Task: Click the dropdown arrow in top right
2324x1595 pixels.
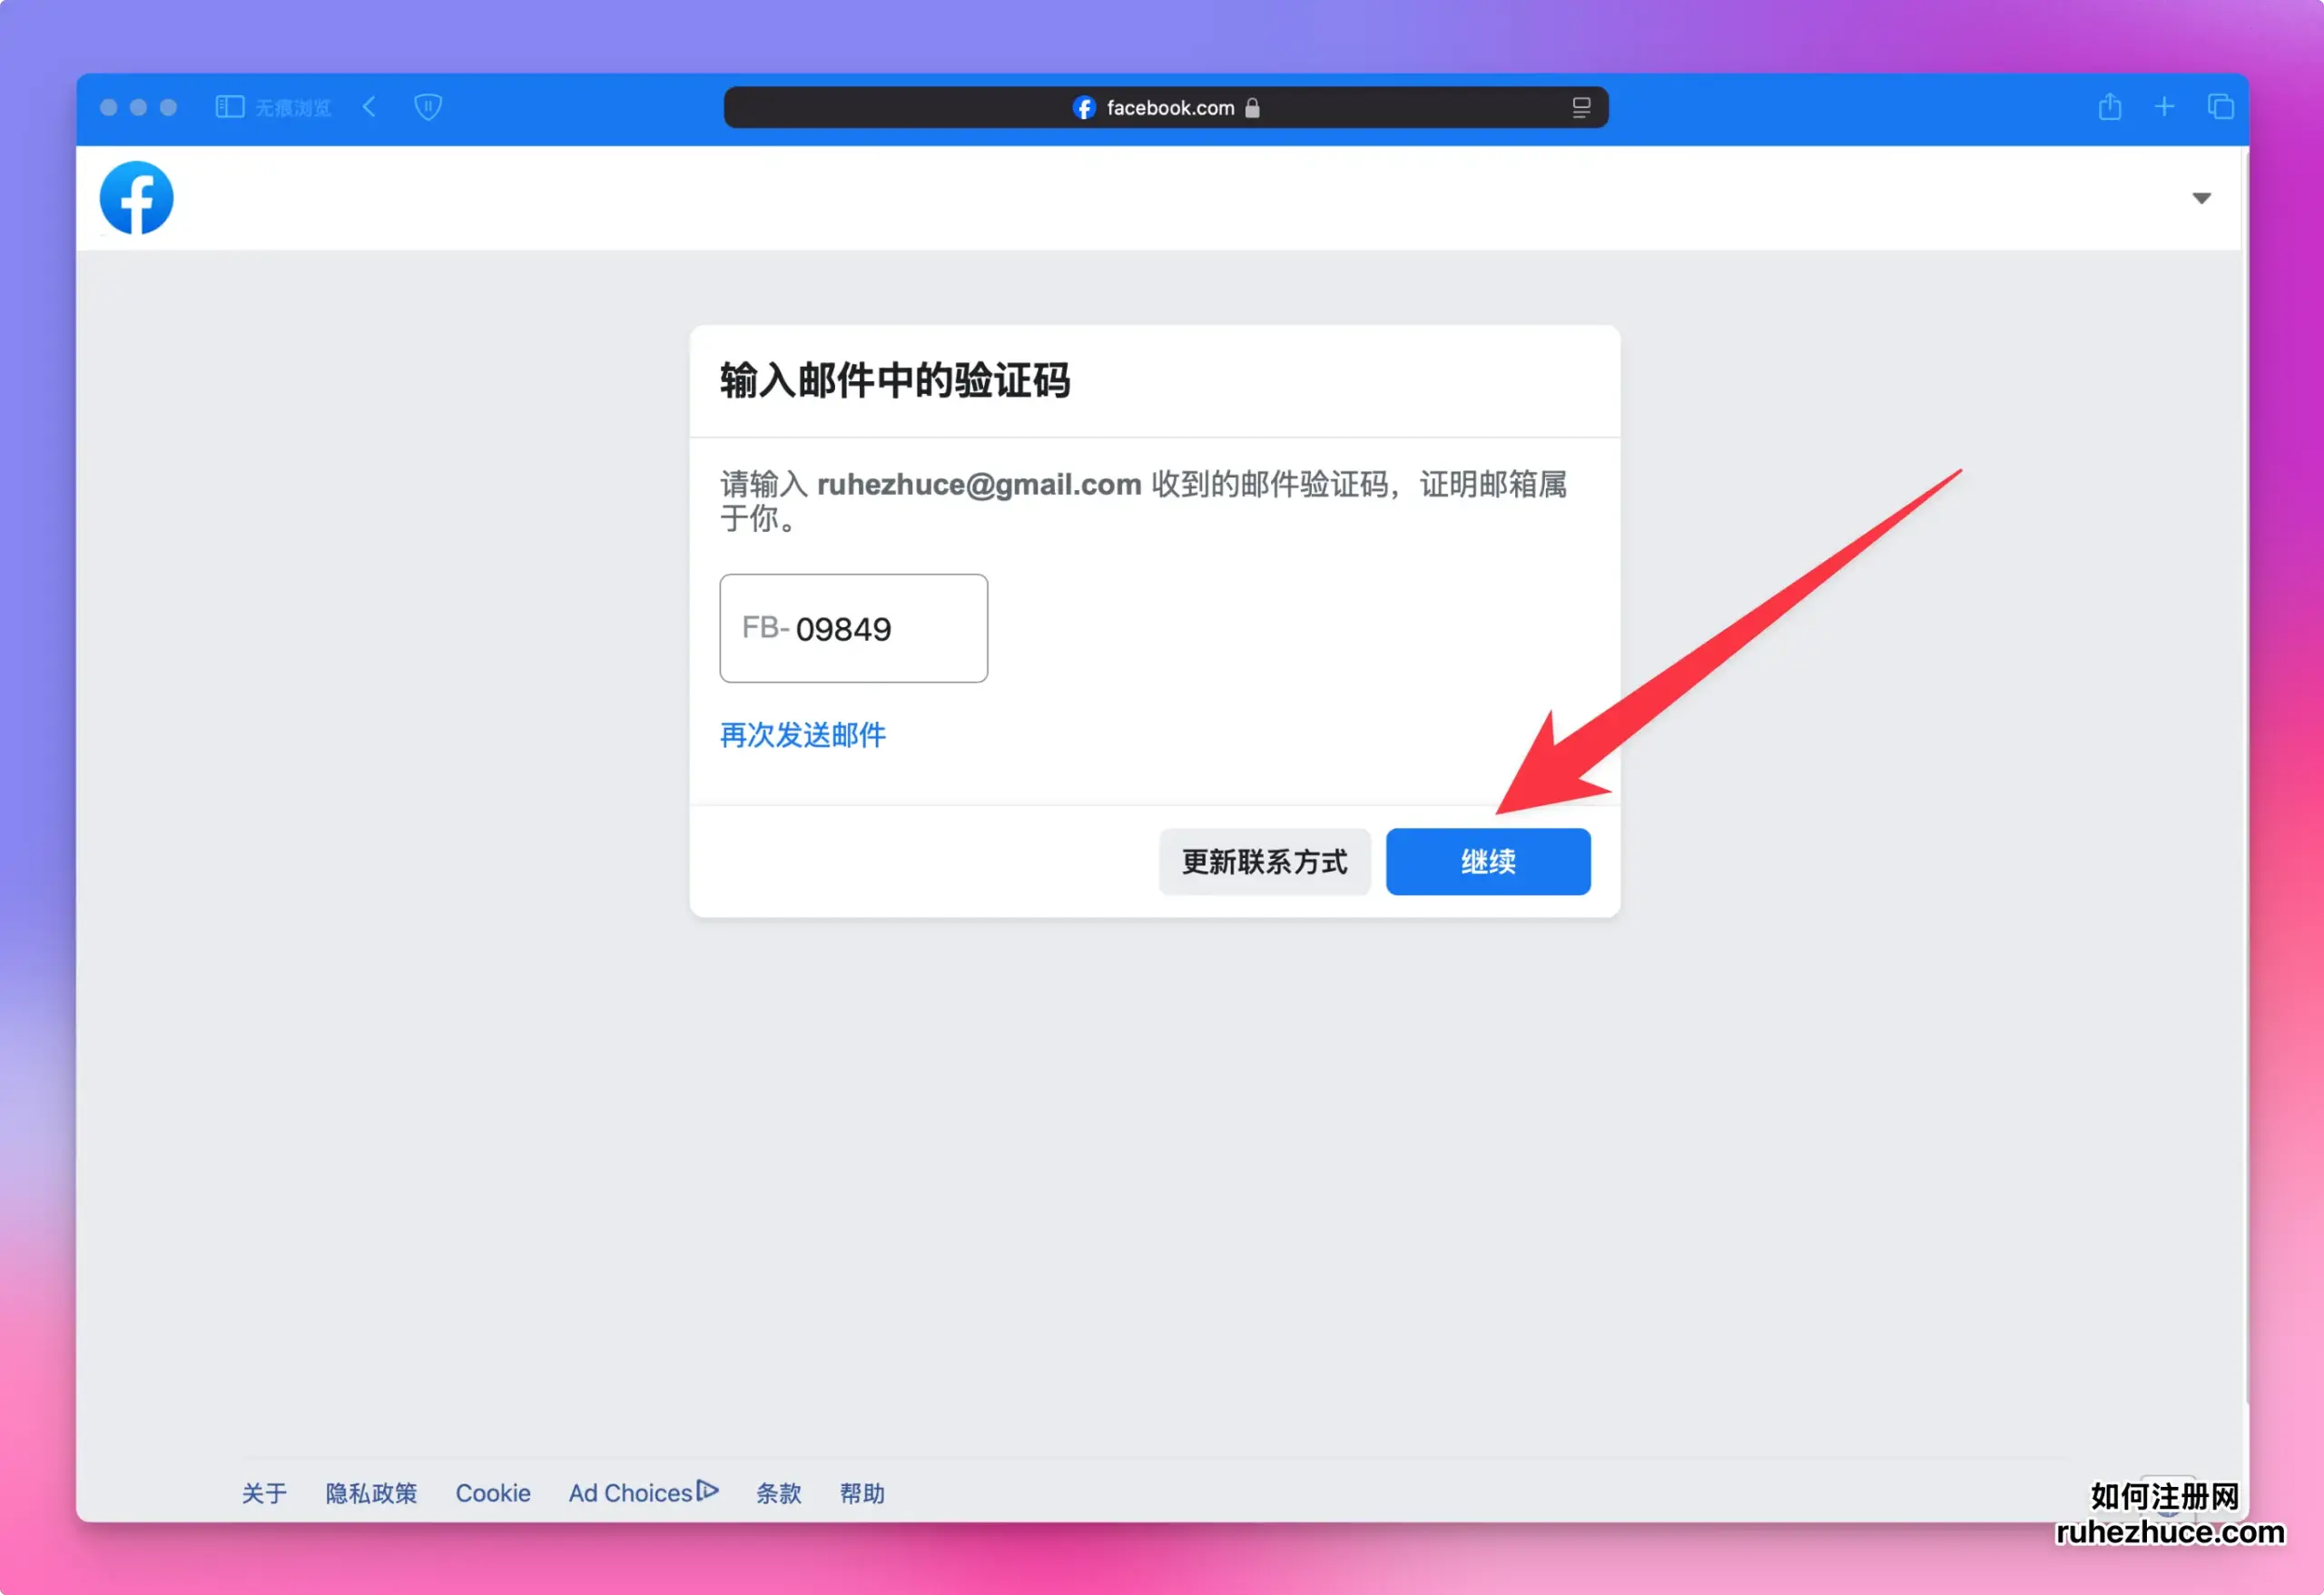Action: [2202, 198]
